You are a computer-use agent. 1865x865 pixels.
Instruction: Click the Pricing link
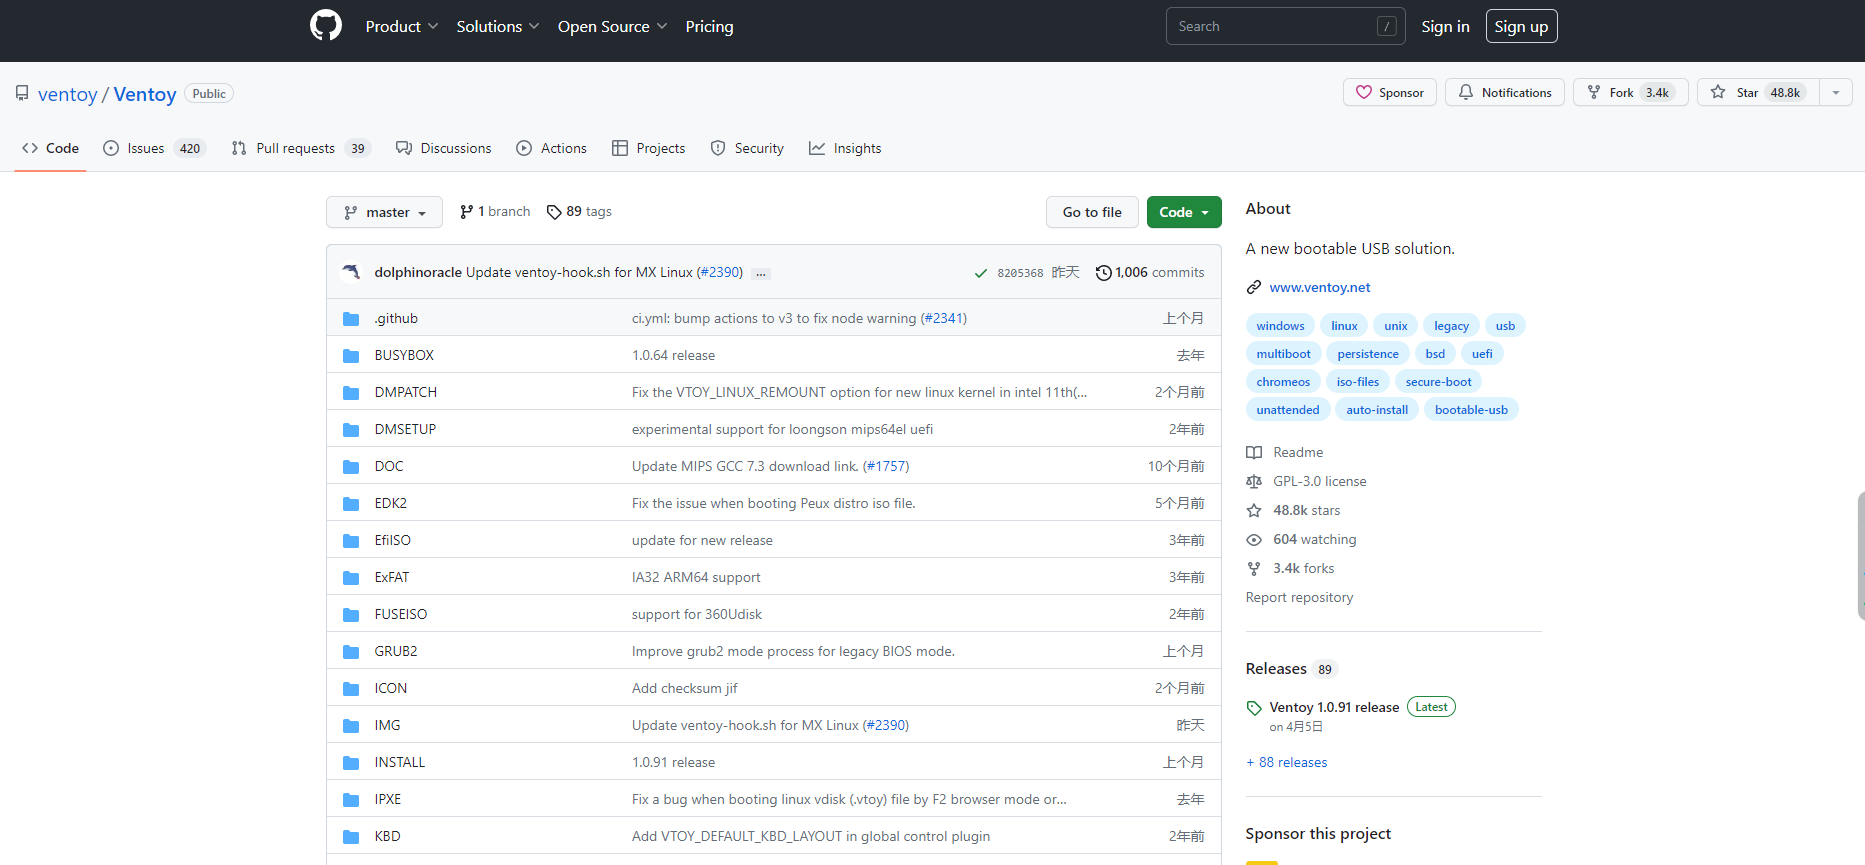point(709,26)
